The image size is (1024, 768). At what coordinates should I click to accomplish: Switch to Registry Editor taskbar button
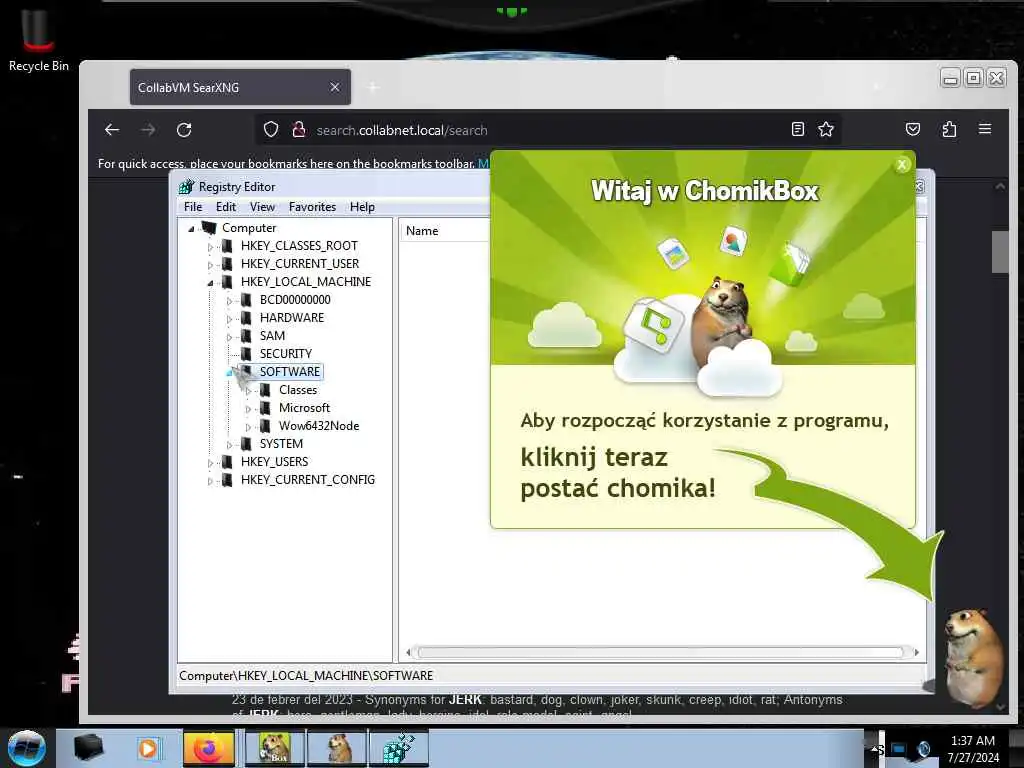point(399,748)
